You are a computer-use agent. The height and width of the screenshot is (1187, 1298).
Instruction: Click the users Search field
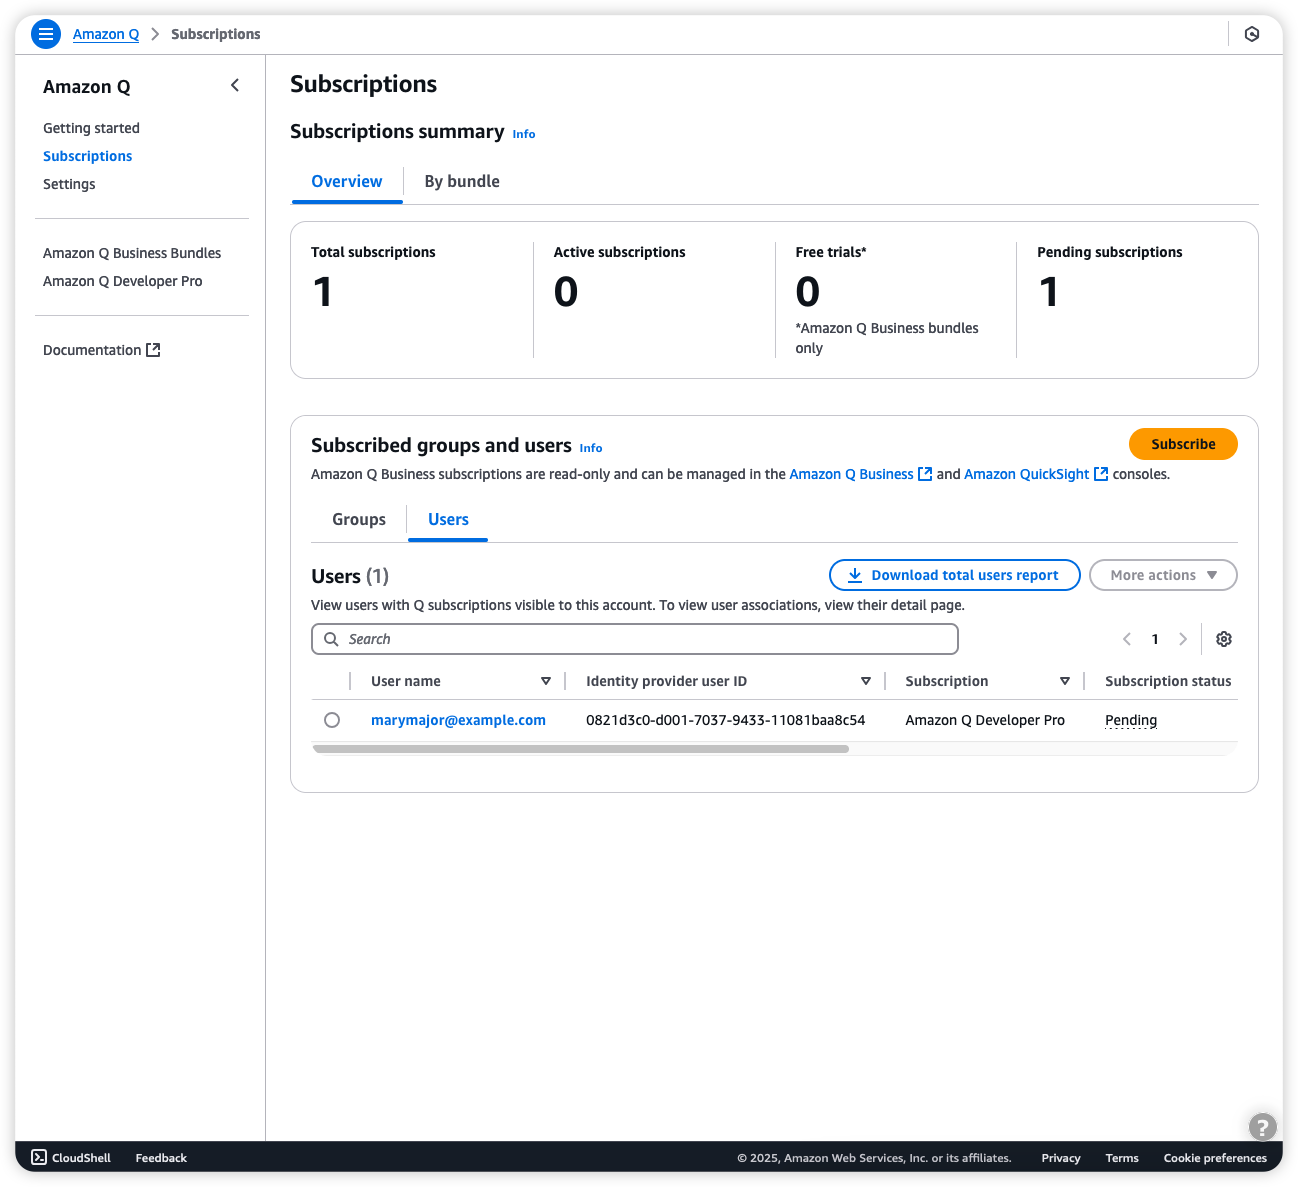click(635, 639)
